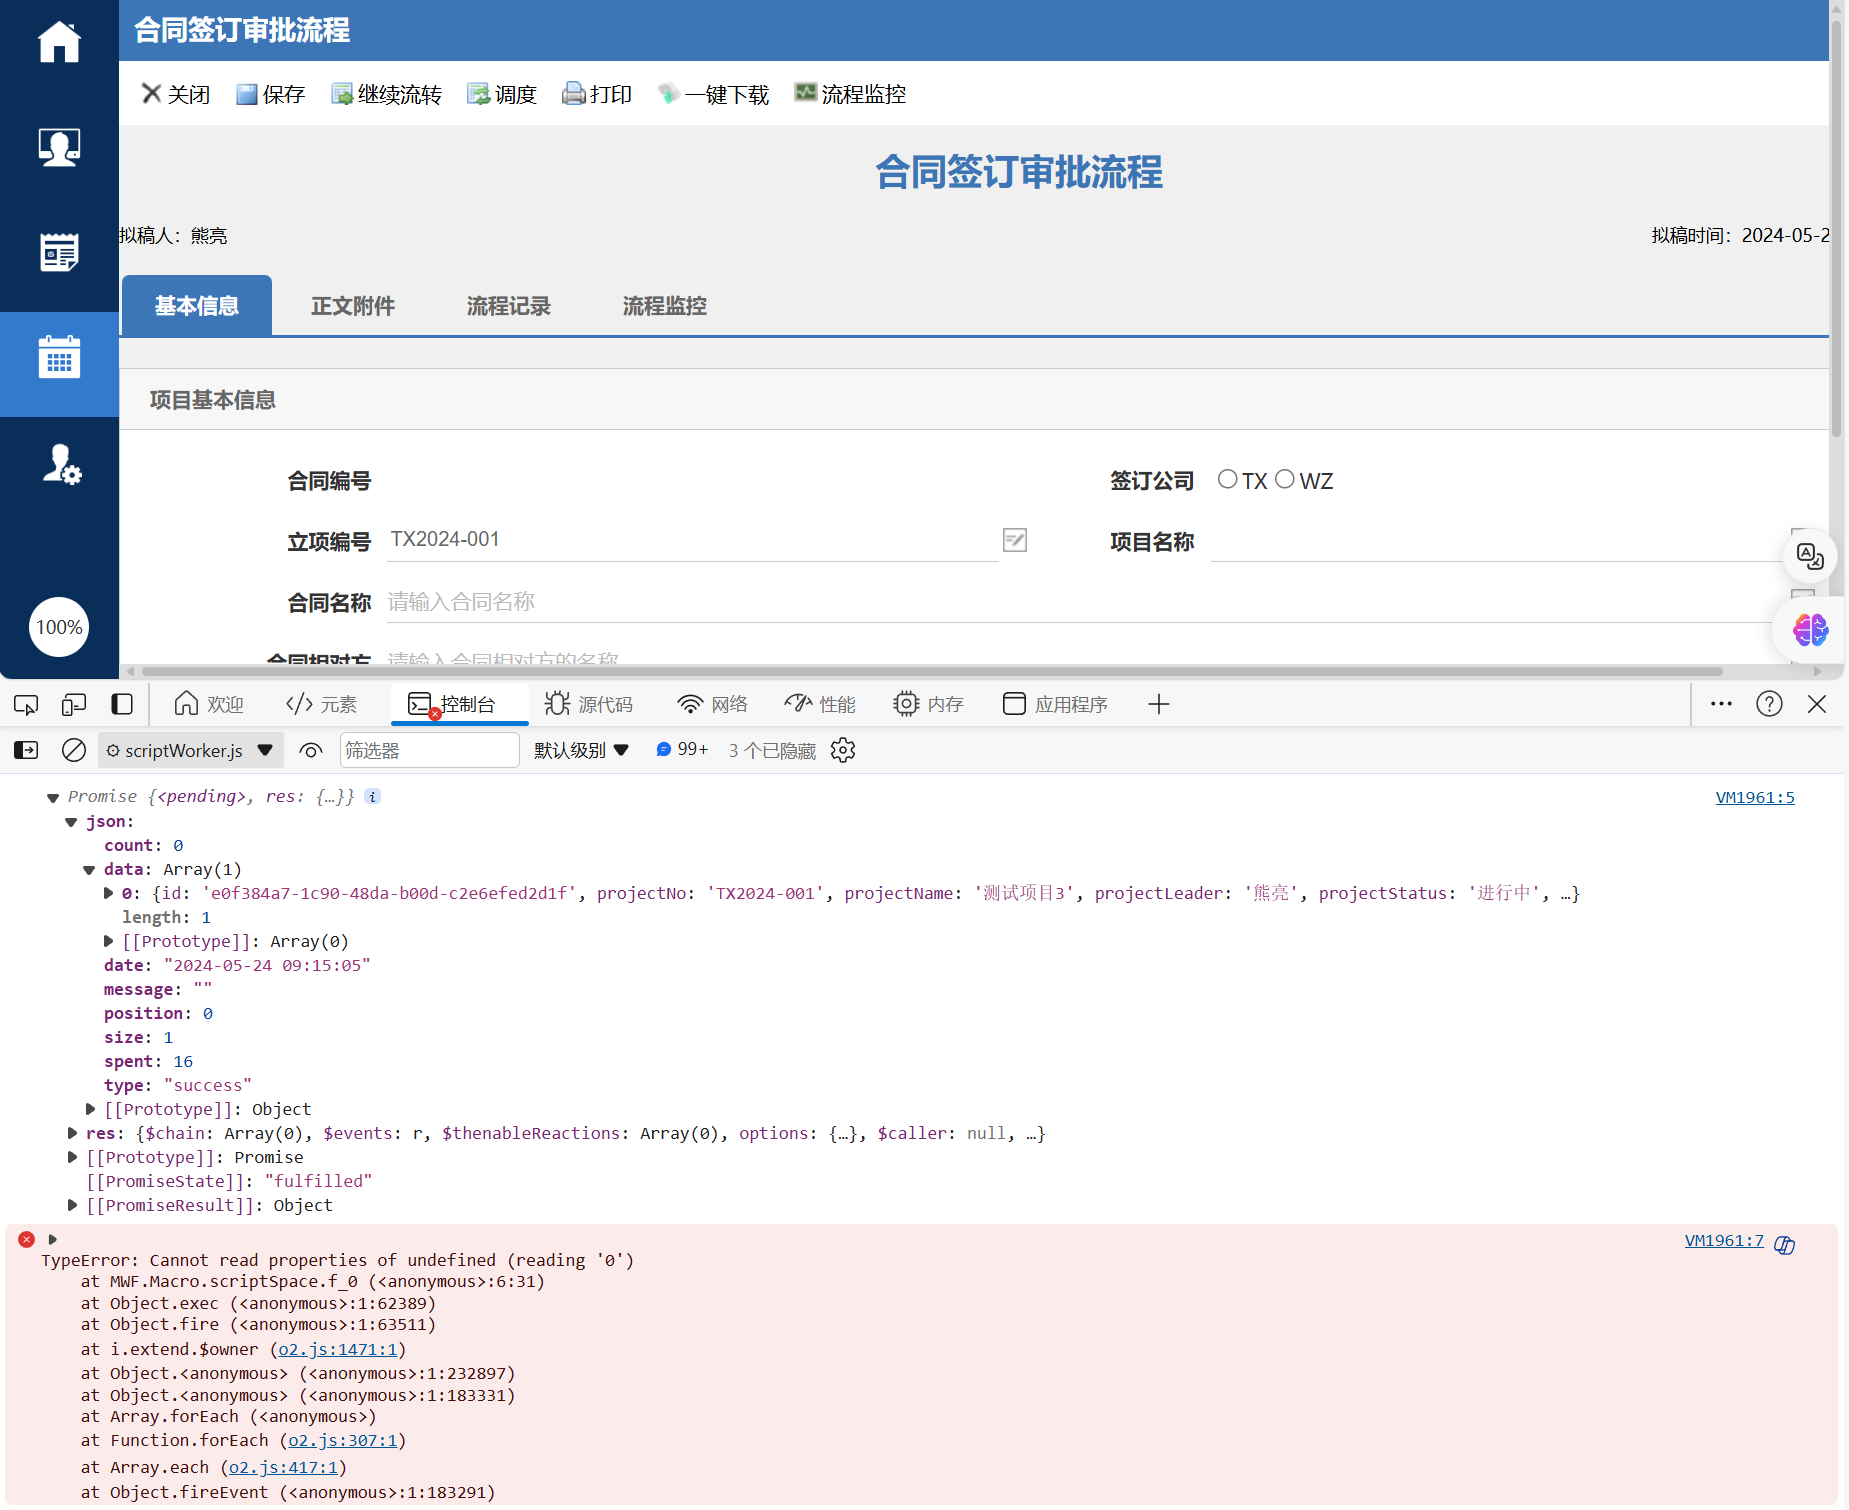This screenshot has width=1849, height=1510.
Task: Click the console 筛选器 filter box
Action: point(430,750)
